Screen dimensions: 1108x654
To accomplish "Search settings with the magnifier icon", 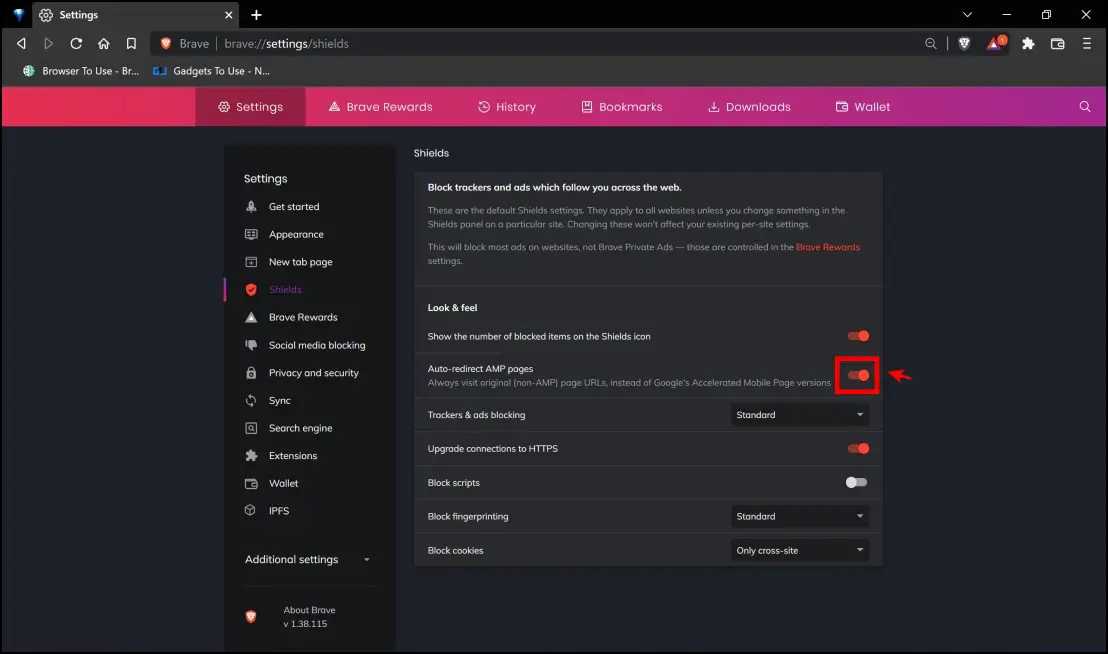I will point(1085,107).
